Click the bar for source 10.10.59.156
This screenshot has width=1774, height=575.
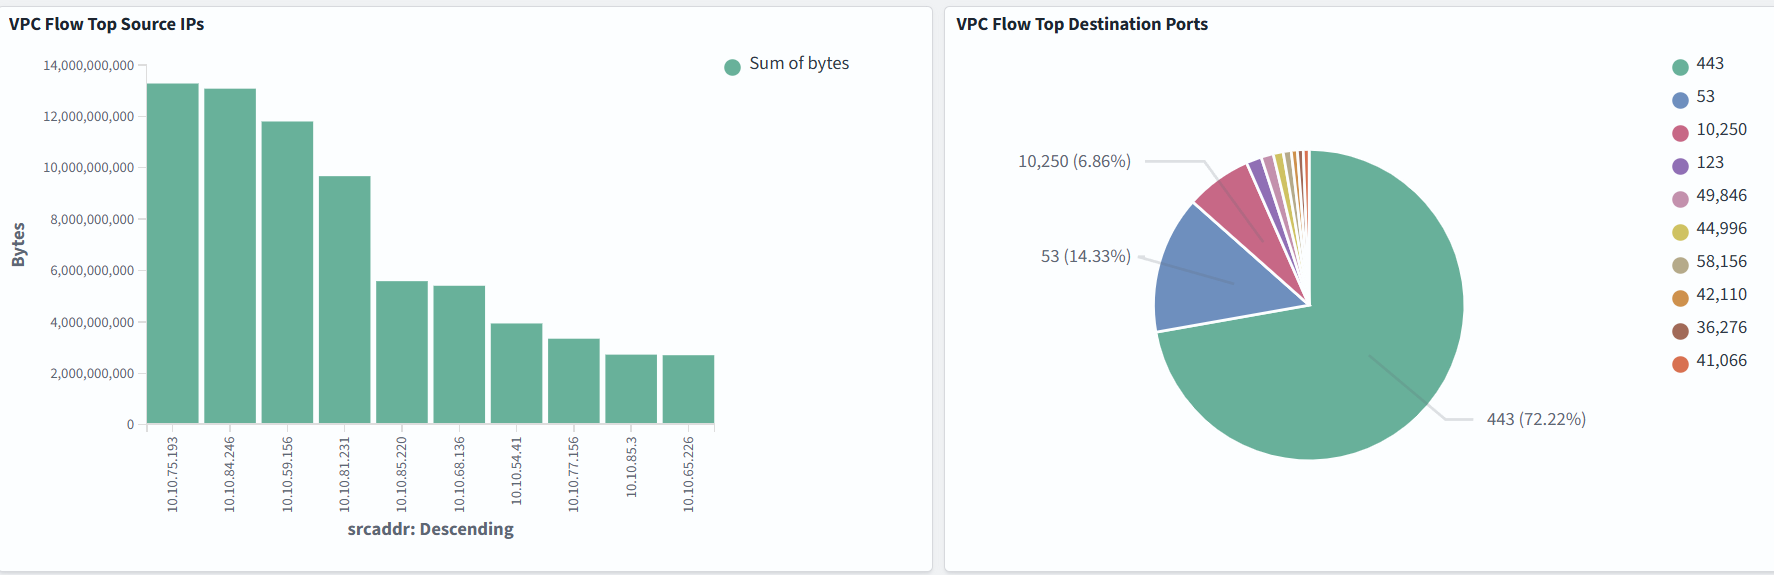[x=287, y=273]
